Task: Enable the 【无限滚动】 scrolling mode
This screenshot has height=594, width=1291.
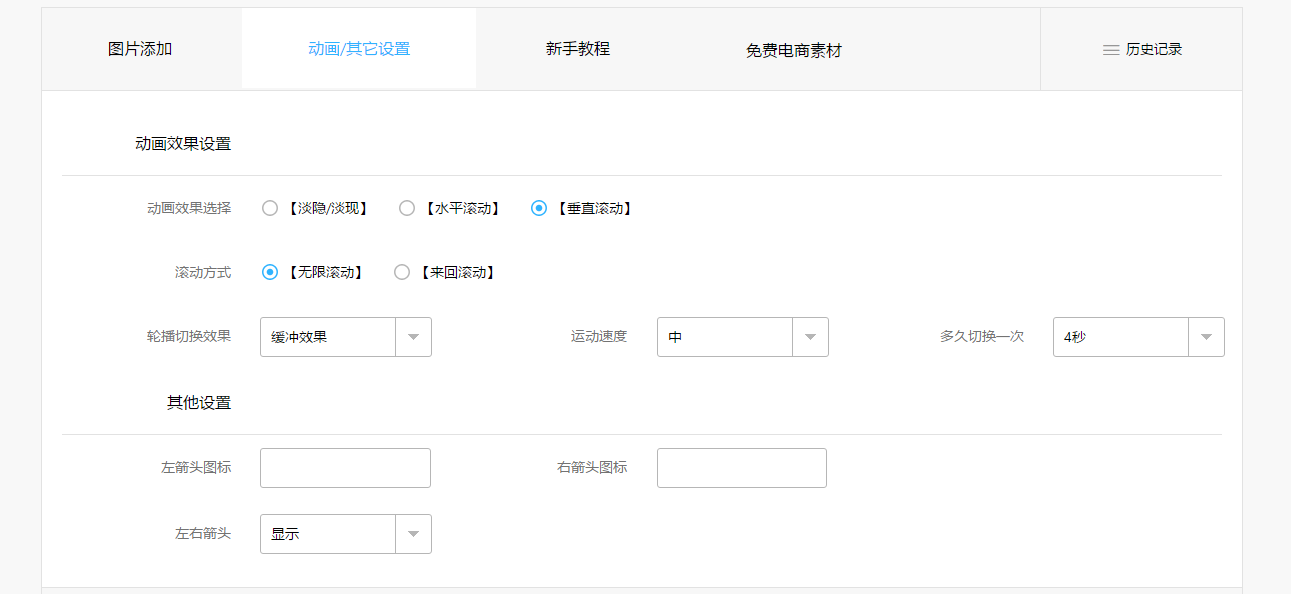Action: click(269, 271)
